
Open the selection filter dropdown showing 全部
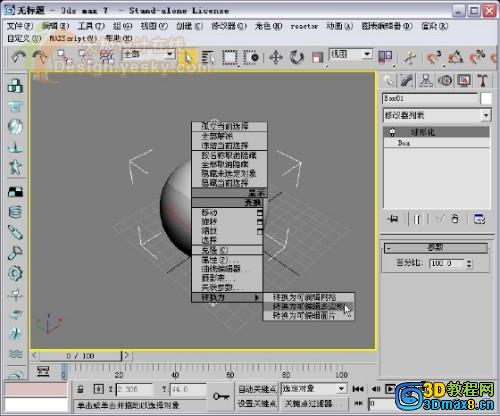[x=149, y=54]
